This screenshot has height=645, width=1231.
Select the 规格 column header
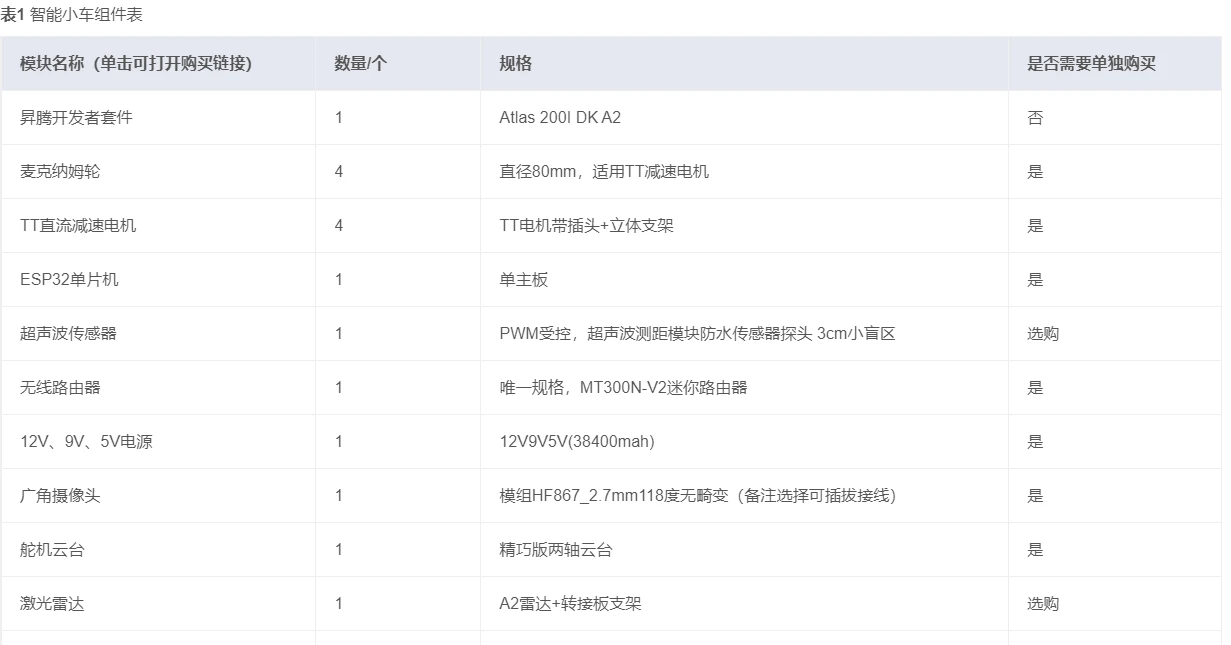(515, 64)
